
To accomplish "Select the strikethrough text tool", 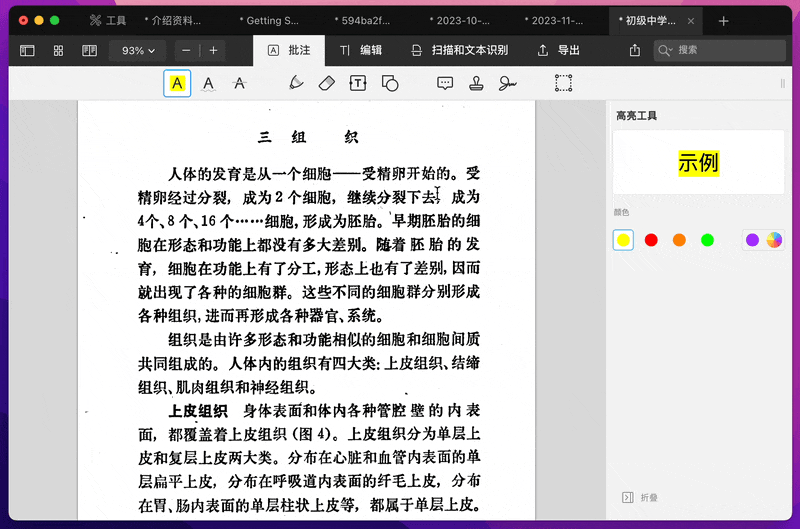I will pos(239,84).
